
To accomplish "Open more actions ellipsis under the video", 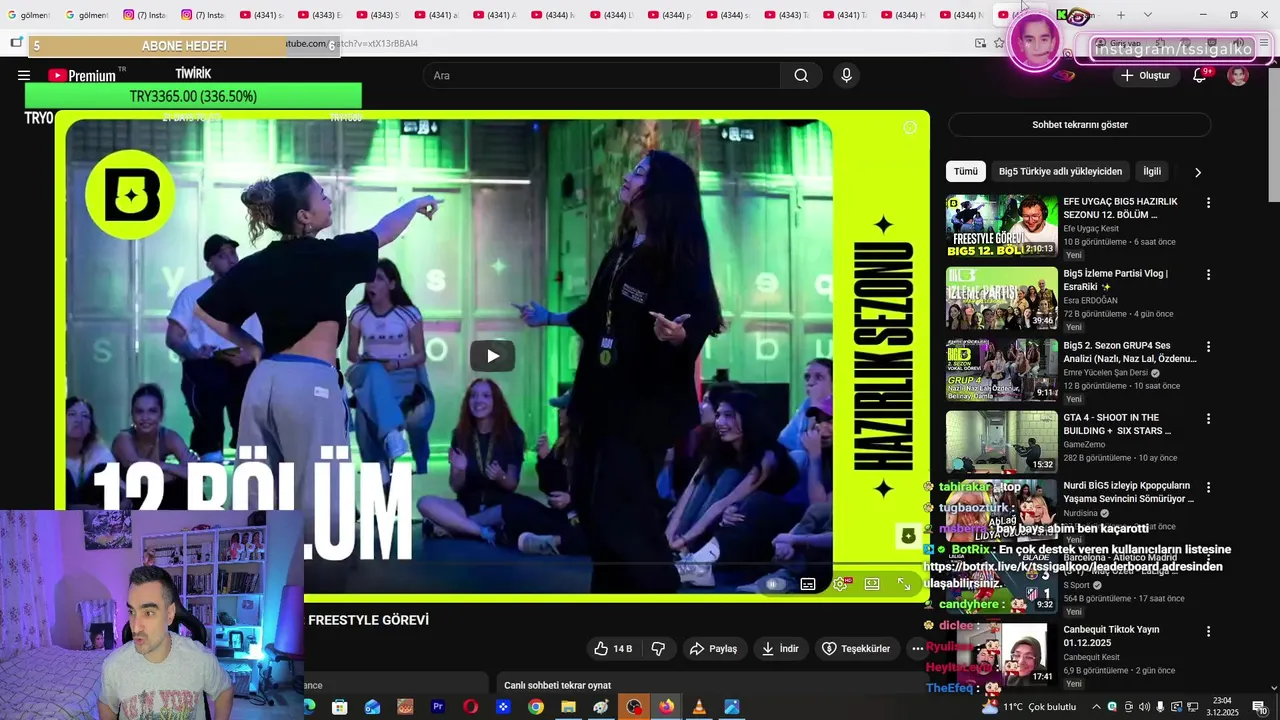I will tap(917, 648).
